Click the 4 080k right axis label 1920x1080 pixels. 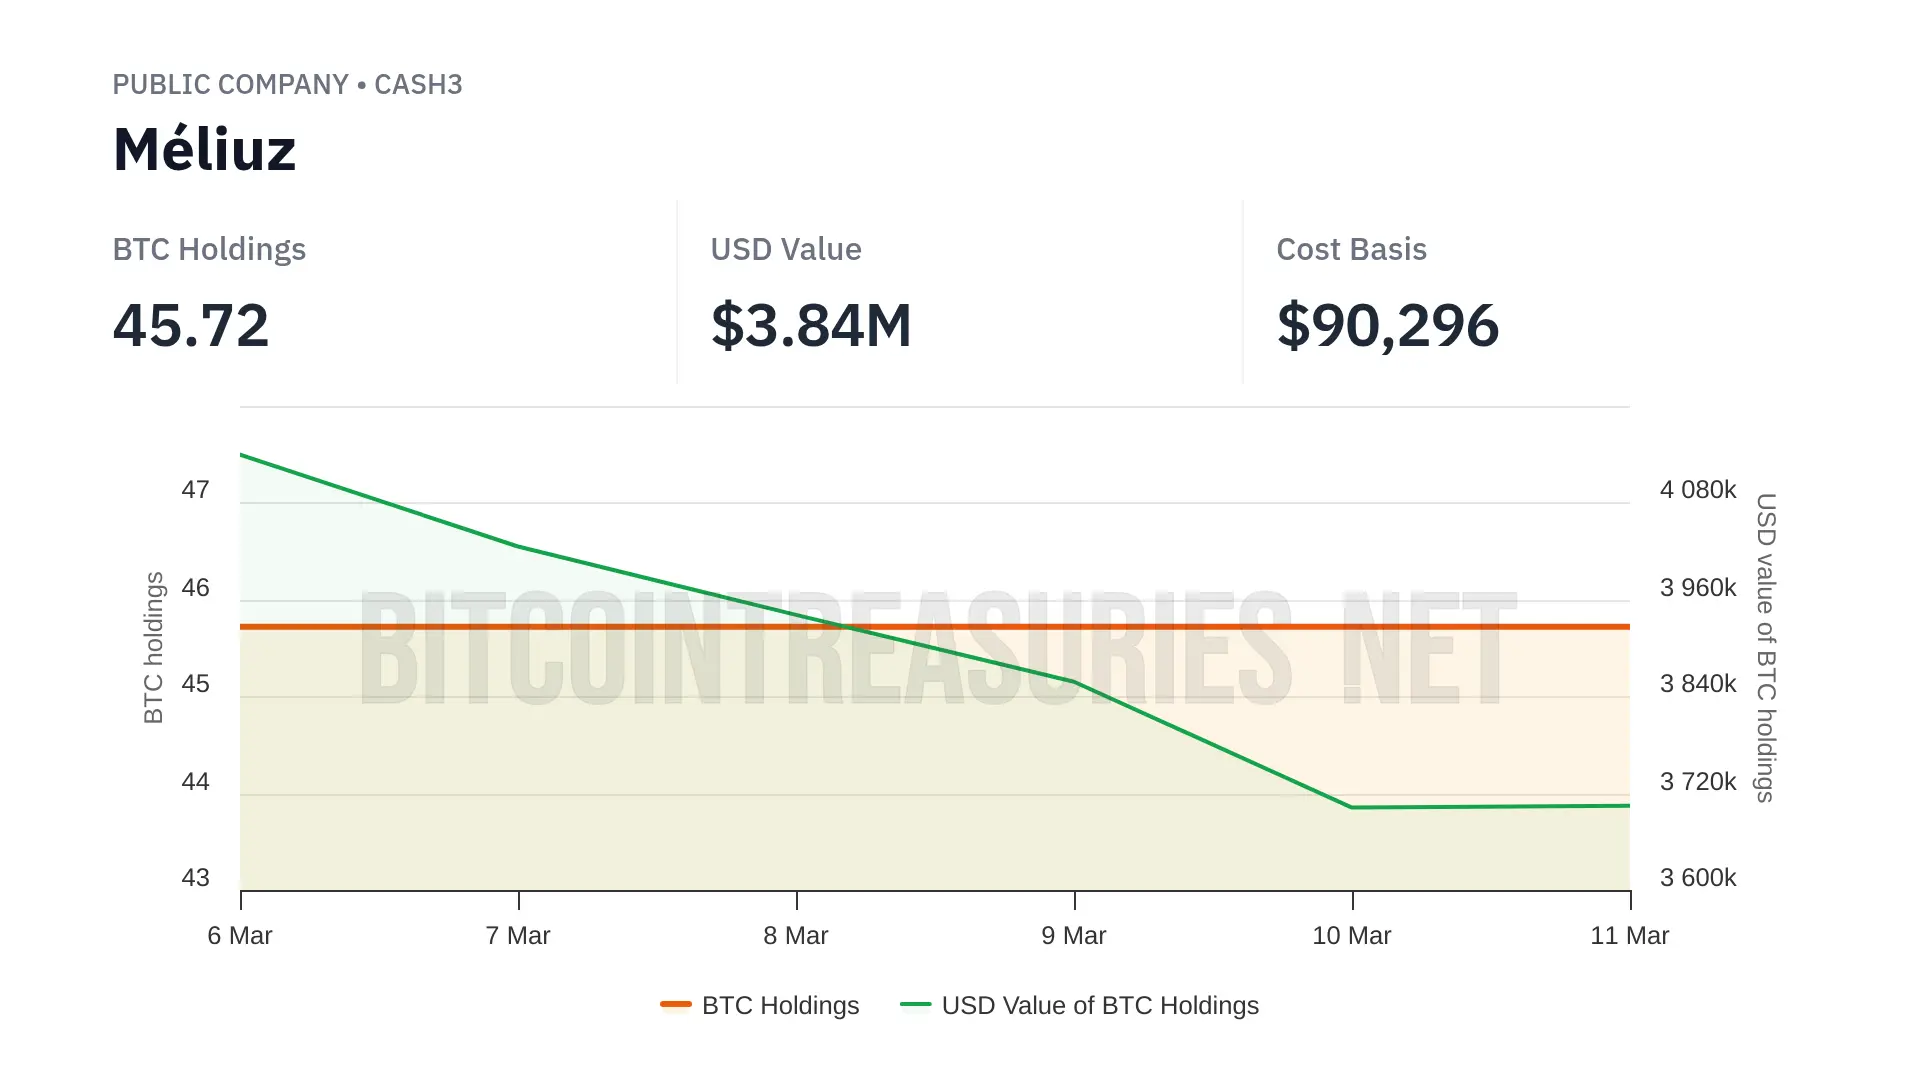pos(1698,490)
